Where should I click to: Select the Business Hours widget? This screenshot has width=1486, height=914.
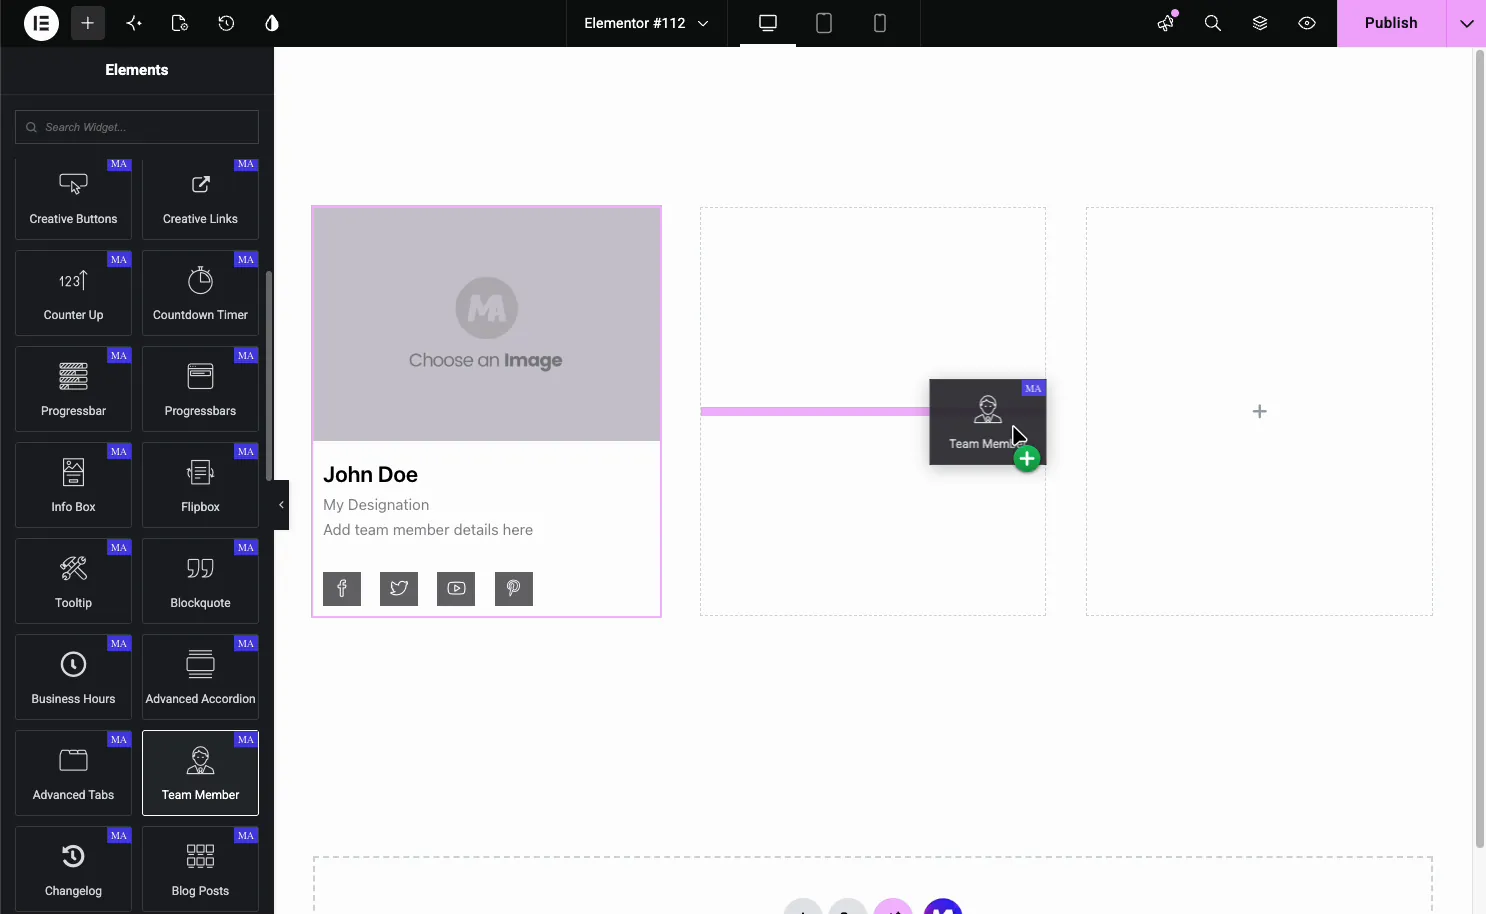coord(73,677)
